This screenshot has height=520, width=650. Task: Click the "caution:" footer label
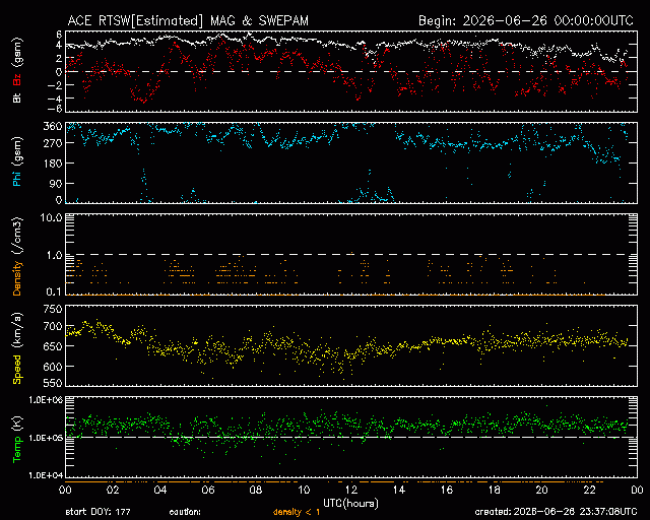coord(185,513)
